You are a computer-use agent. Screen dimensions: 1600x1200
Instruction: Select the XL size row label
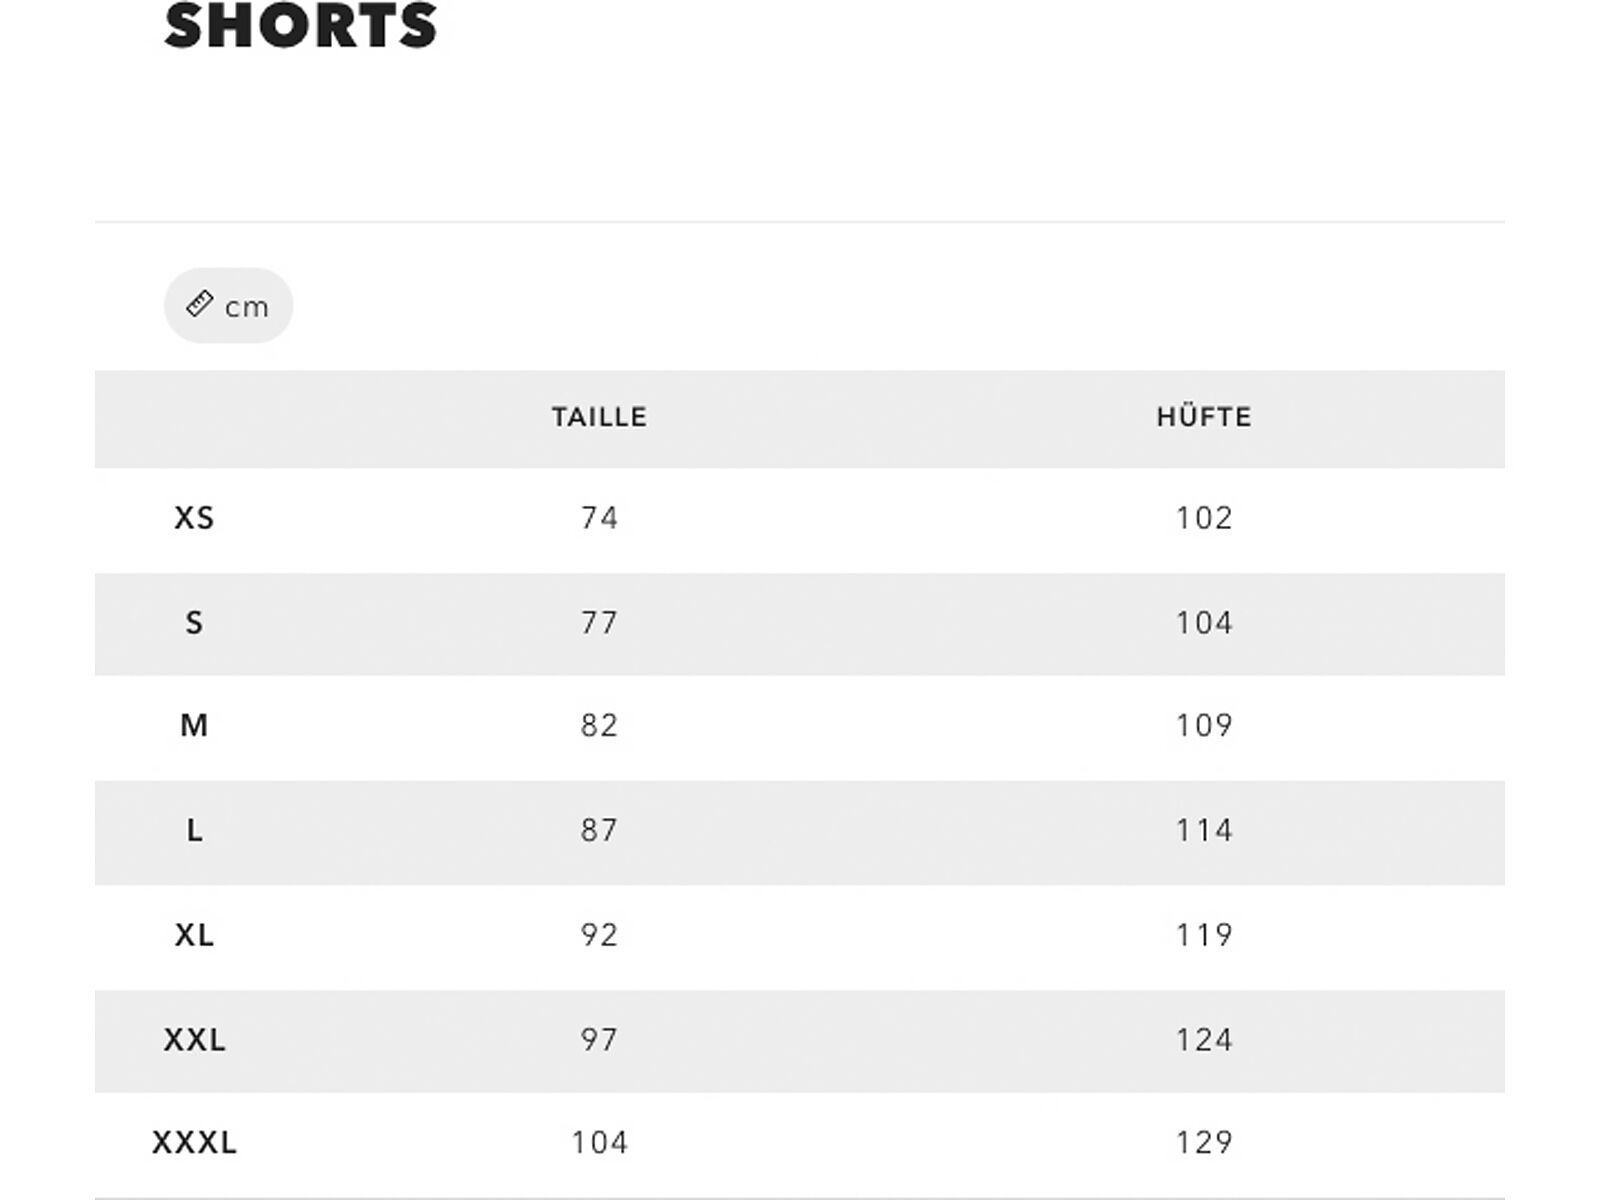coord(194,935)
